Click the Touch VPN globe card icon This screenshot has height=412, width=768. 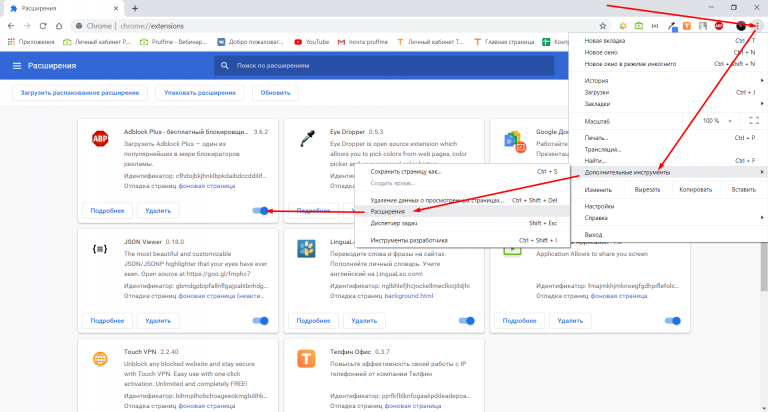tap(100, 359)
